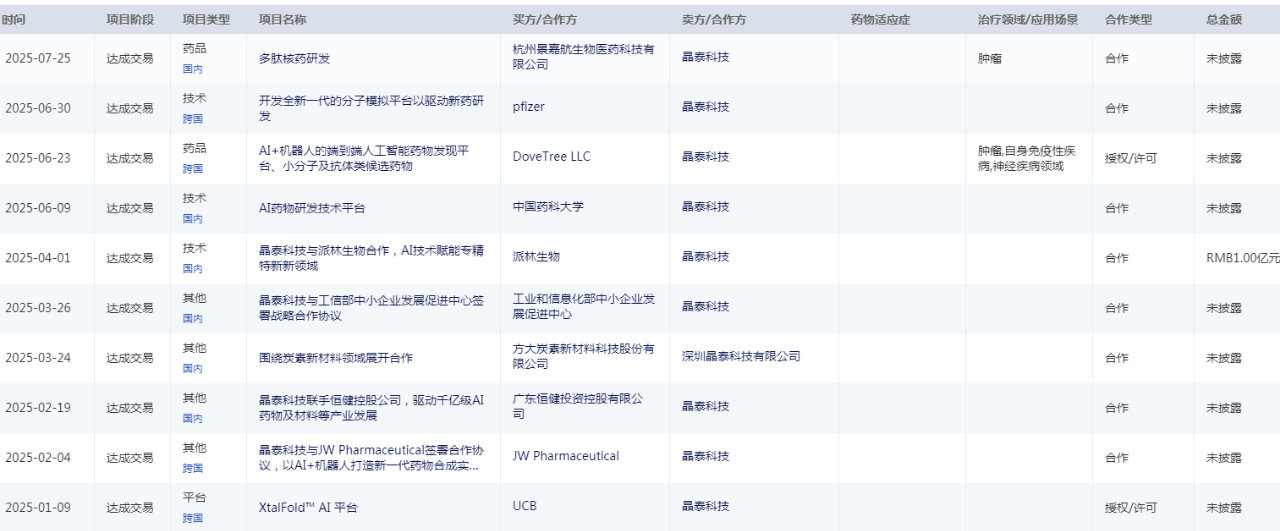Click 授权/许可 in the UCB row
This screenshot has height=531, width=1280.
[1131, 508]
